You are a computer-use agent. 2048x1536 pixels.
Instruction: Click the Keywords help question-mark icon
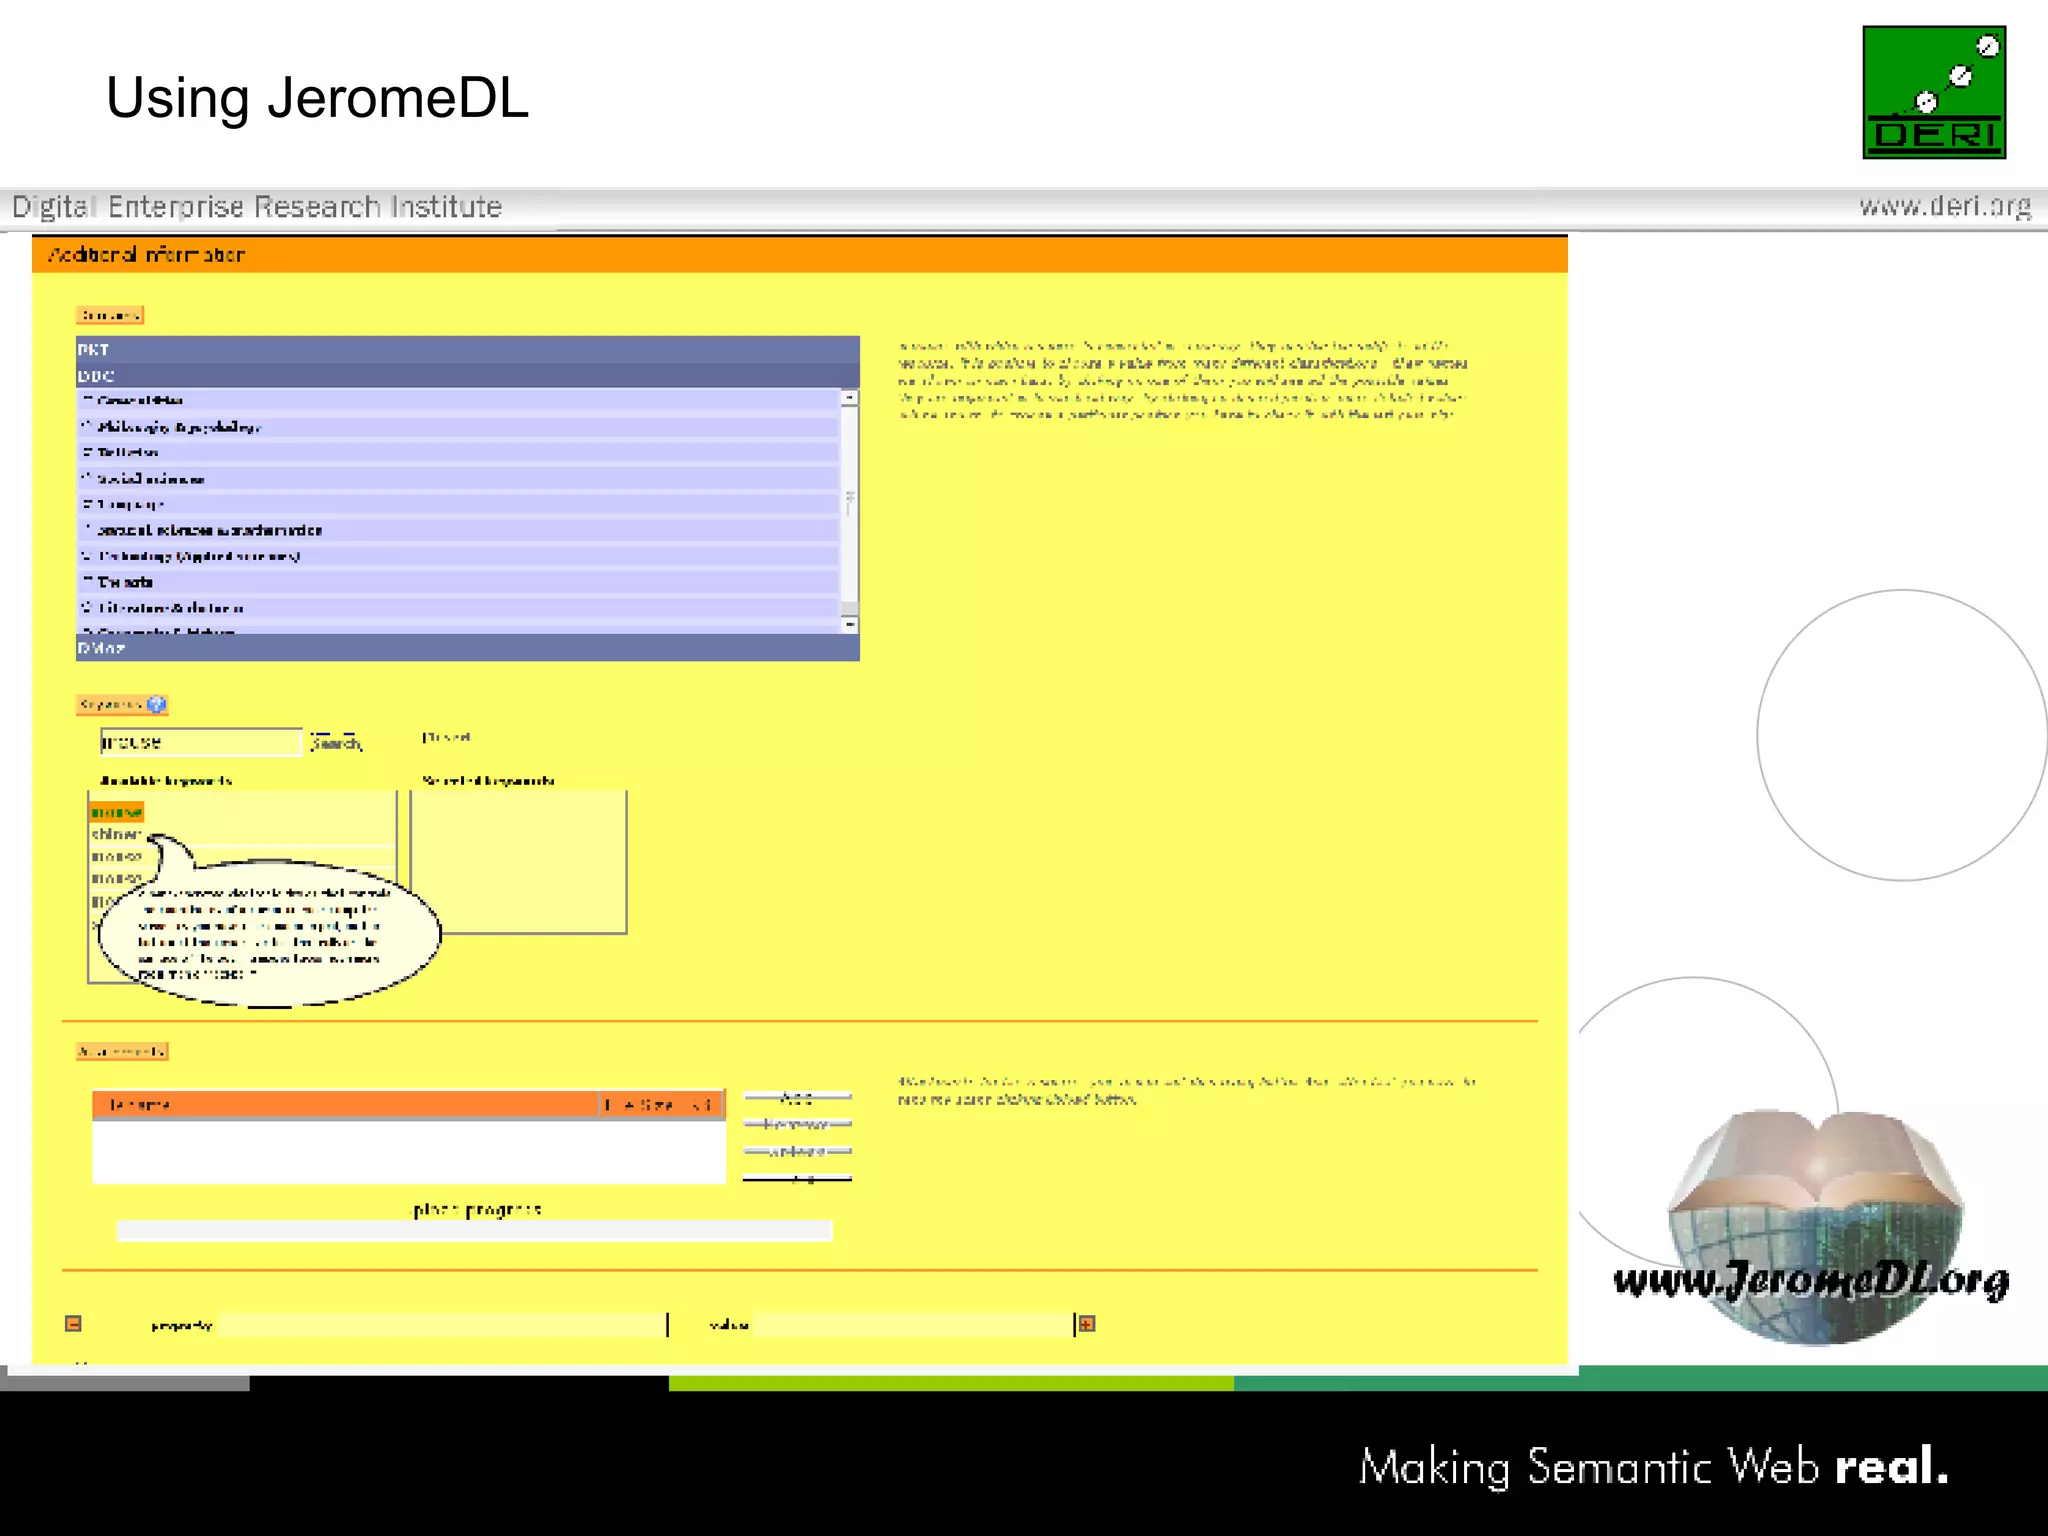pyautogui.click(x=156, y=704)
